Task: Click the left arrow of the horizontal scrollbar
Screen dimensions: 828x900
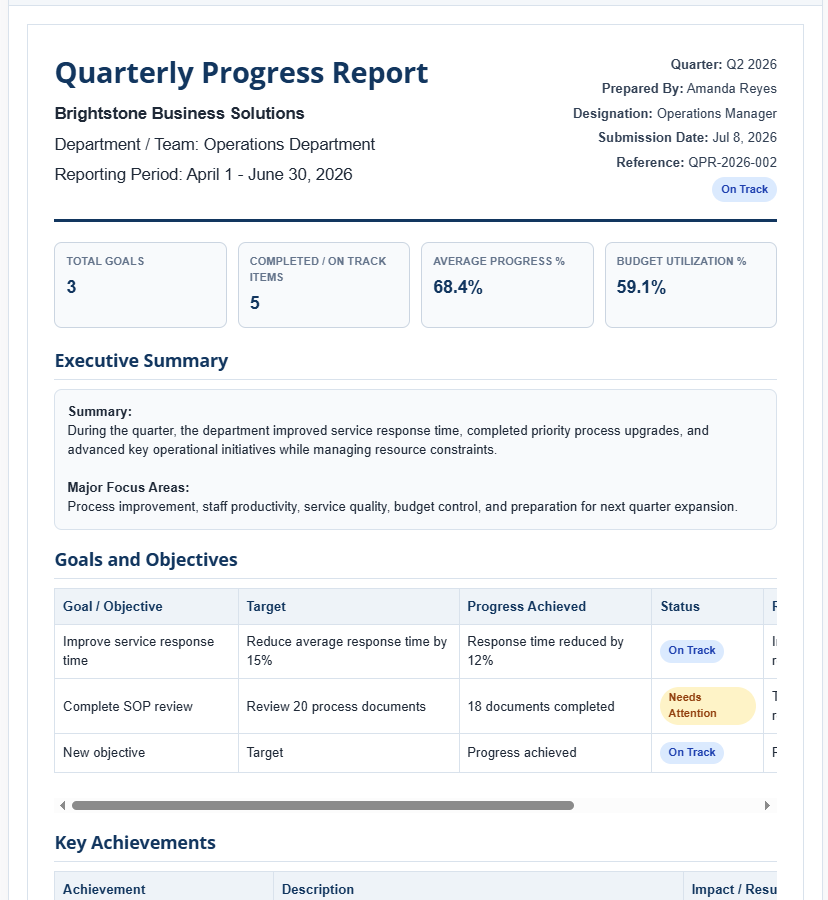Action: (62, 805)
